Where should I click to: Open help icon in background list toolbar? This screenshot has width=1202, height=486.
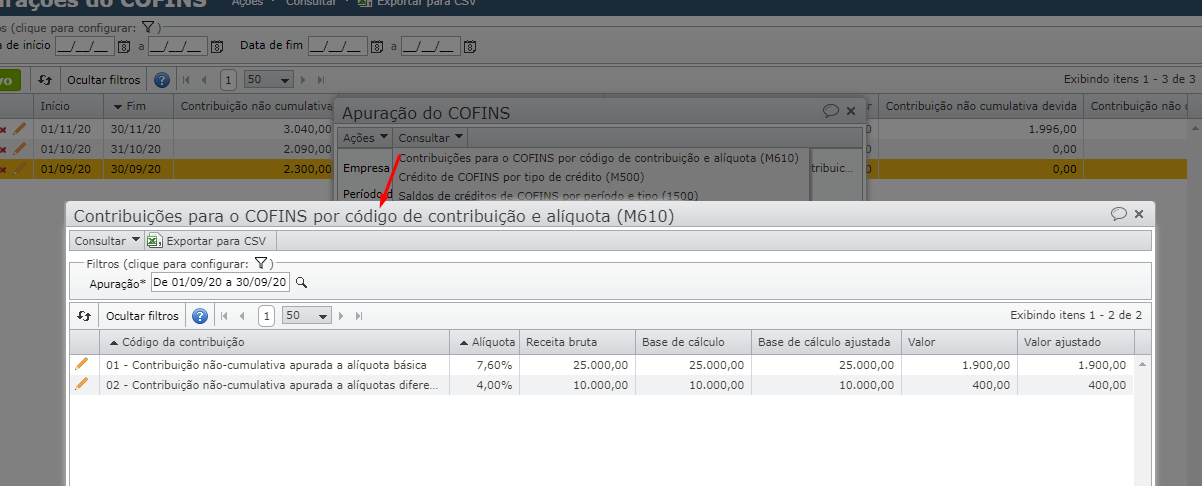[162, 79]
